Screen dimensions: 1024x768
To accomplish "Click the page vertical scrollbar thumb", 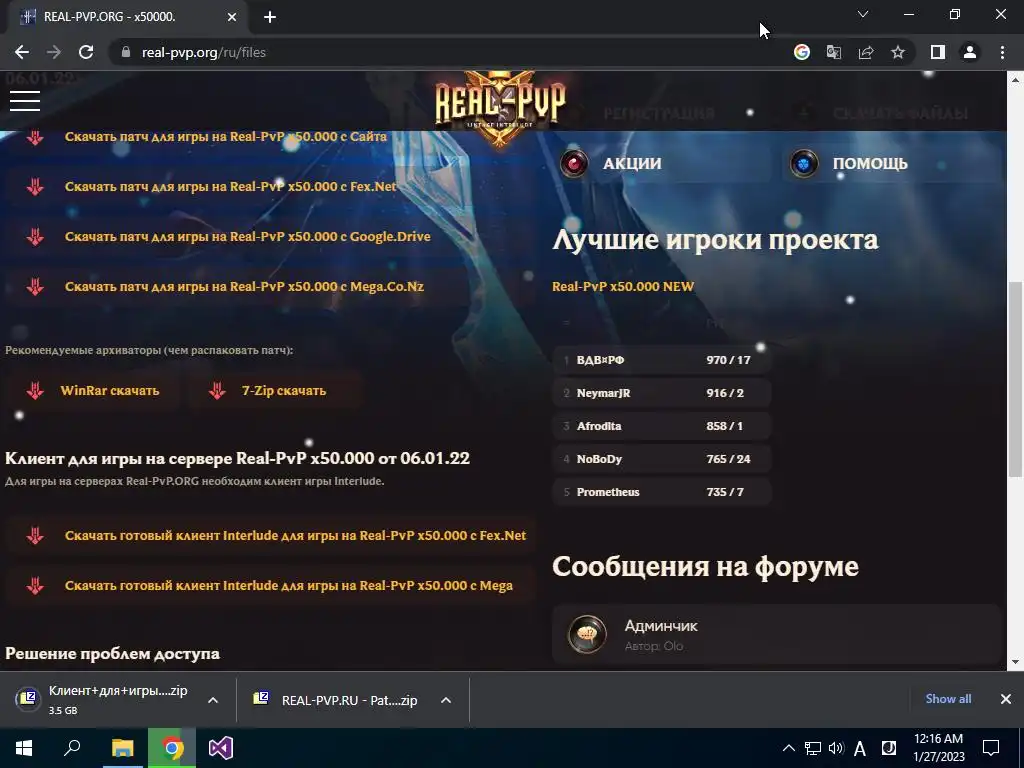I will click(1014, 379).
